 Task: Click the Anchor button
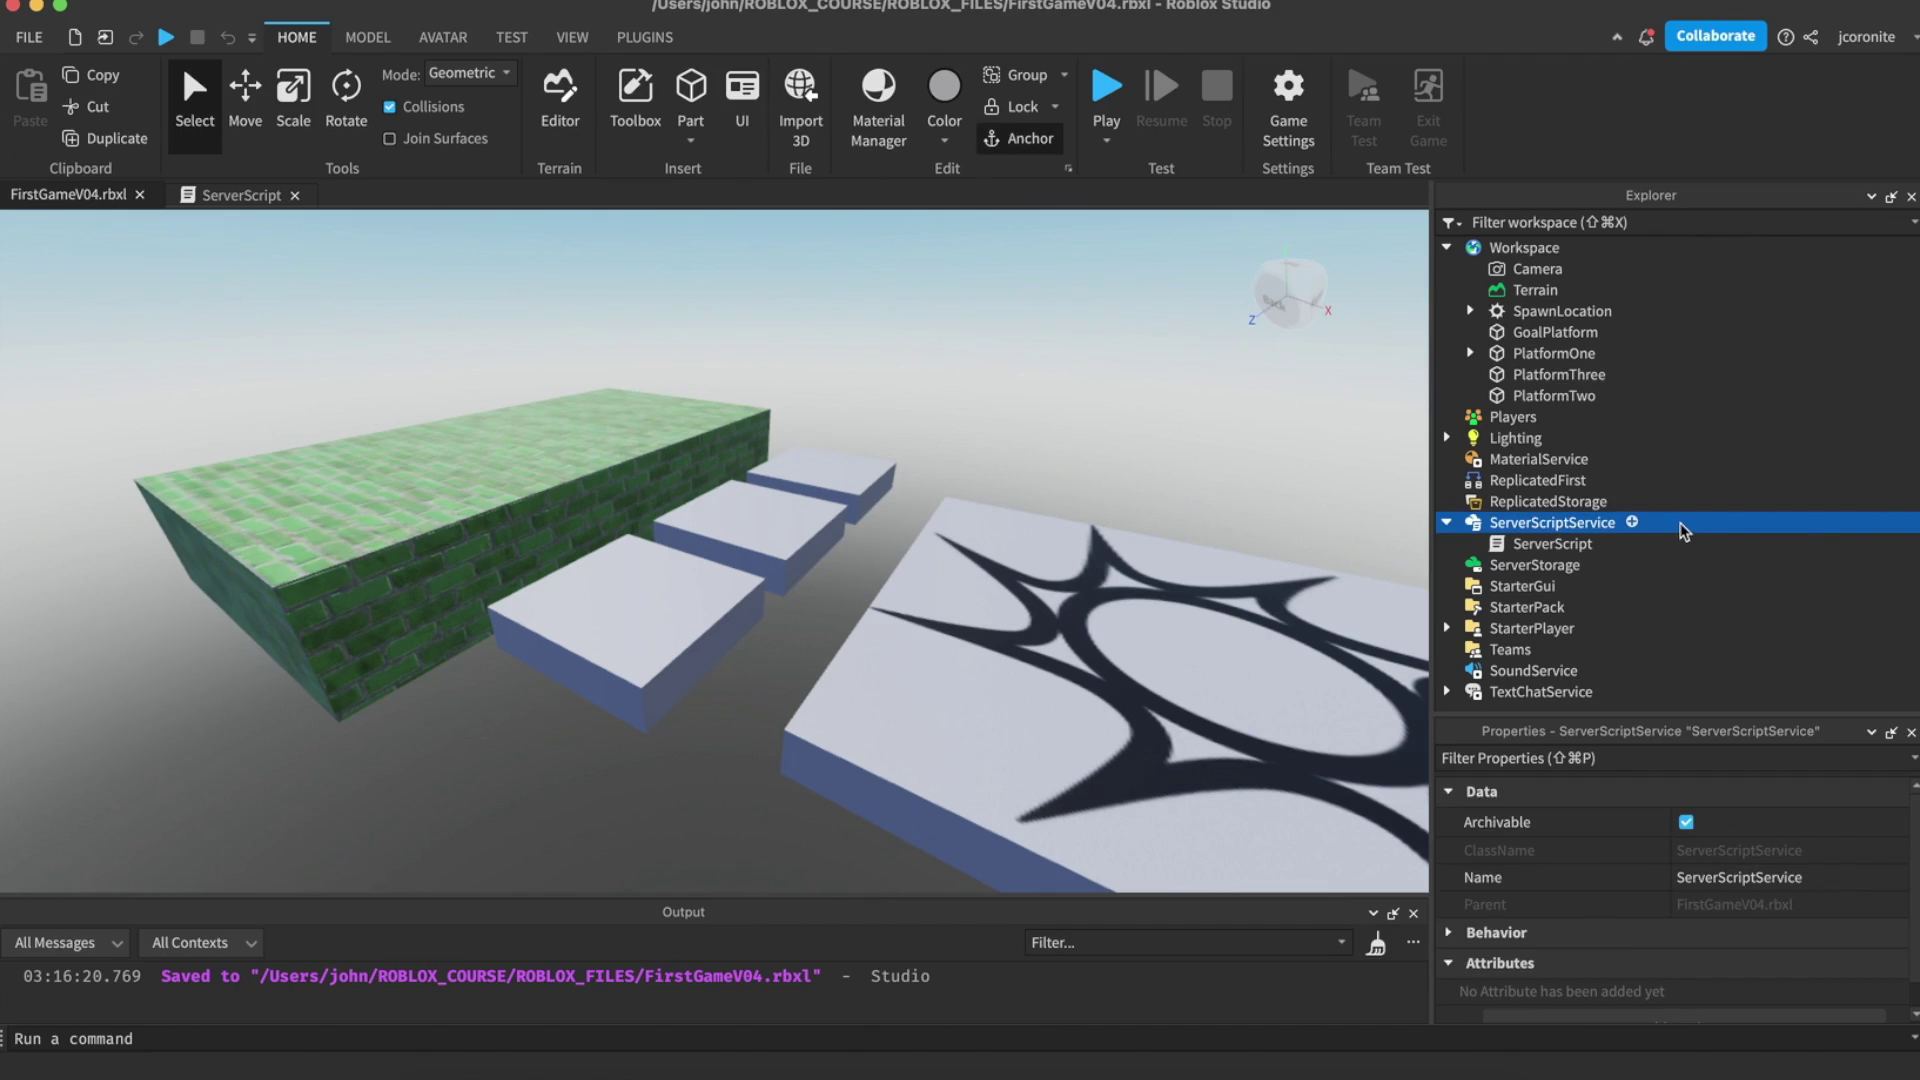(1019, 139)
